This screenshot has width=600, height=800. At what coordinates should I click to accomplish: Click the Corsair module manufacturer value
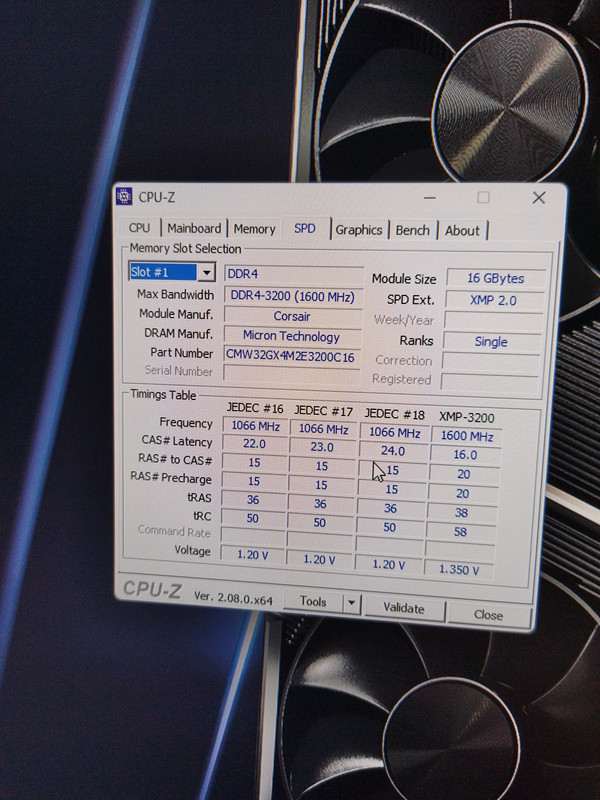(292, 316)
